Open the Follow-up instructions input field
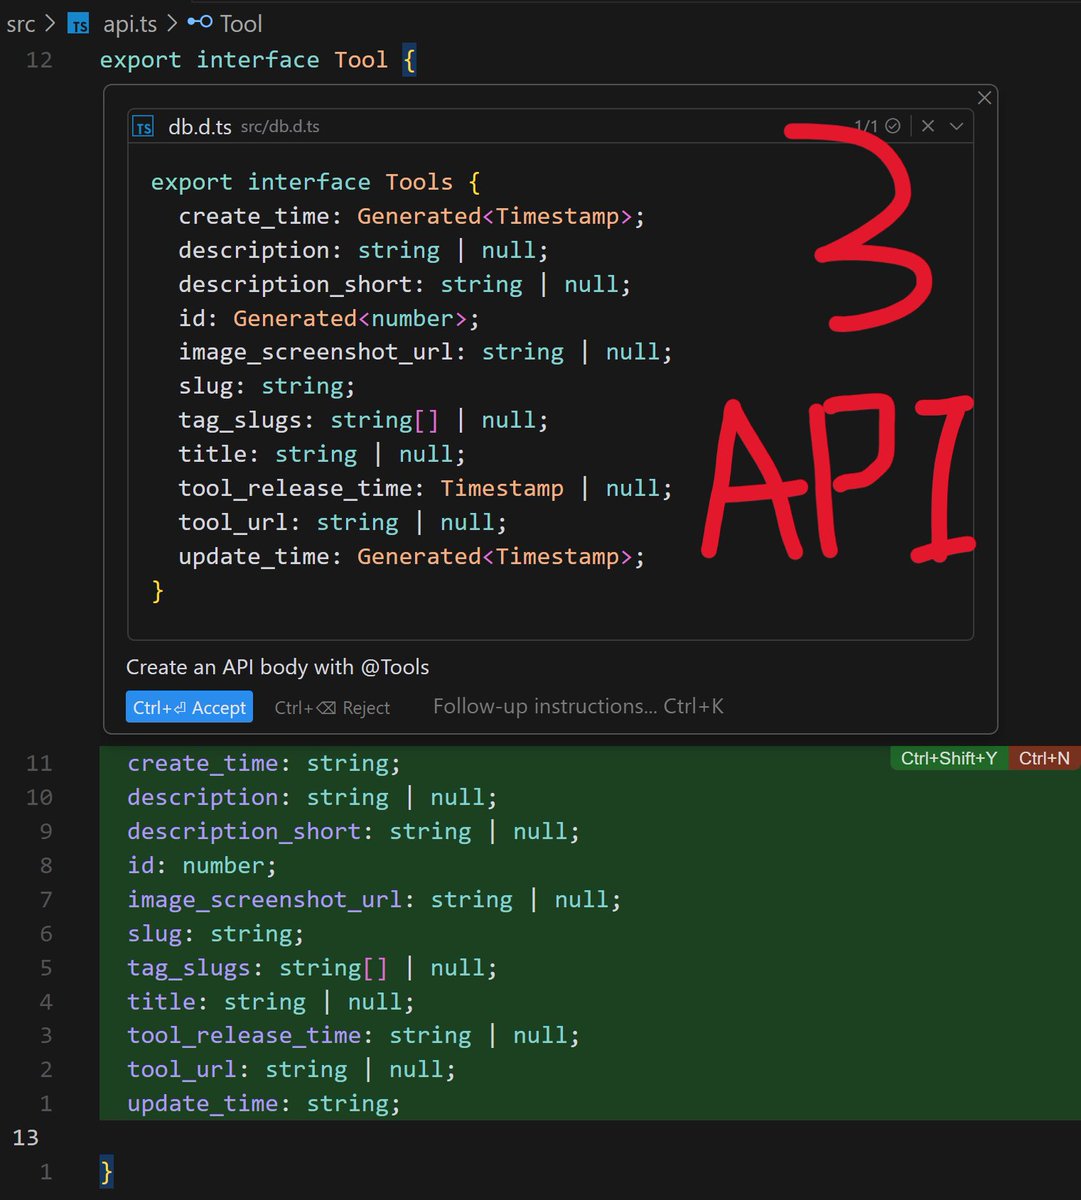 coord(577,706)
